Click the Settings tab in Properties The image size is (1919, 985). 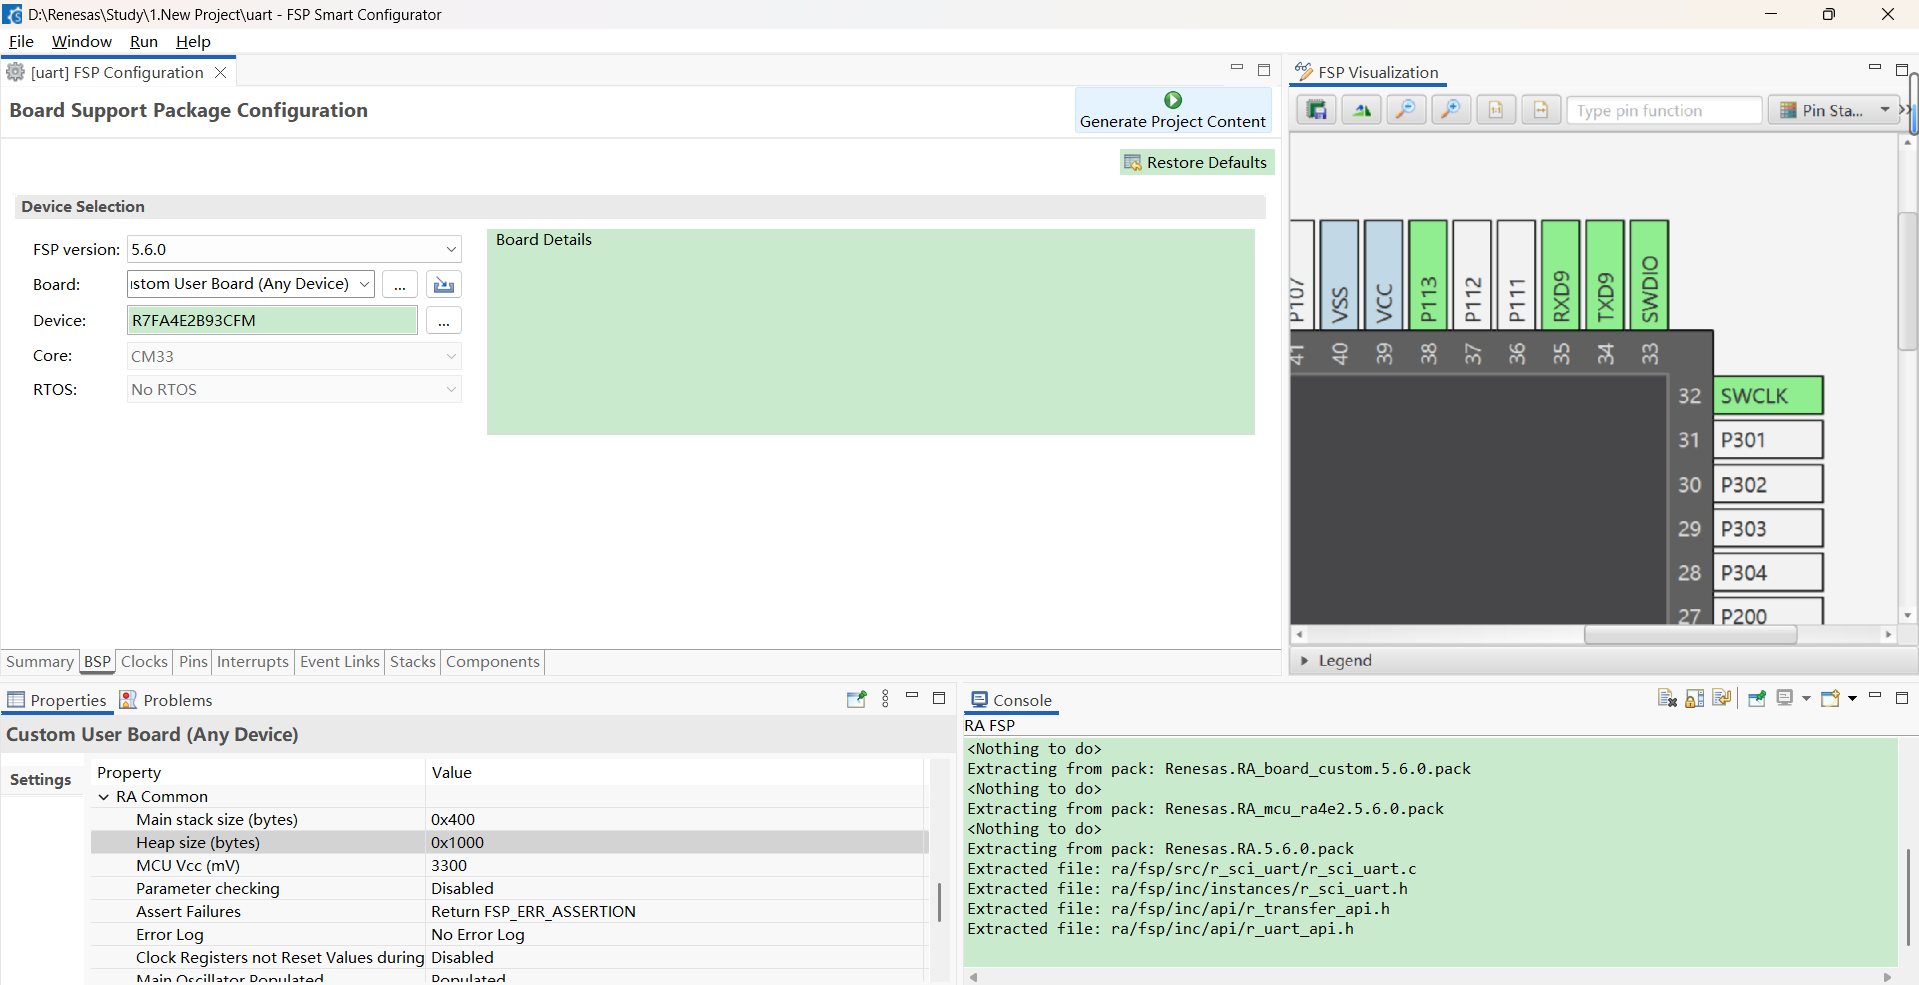point(41,780)
